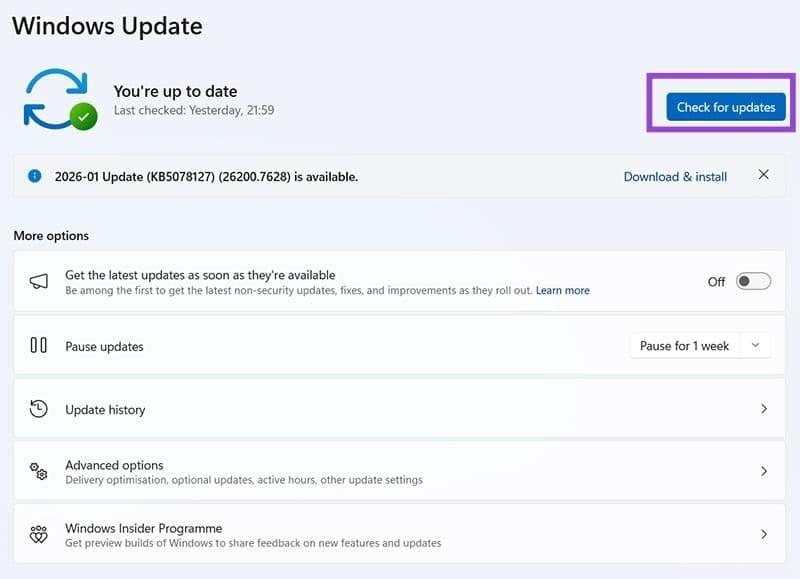Click the pause icon beside Pause updates

[x=39, y=346]
